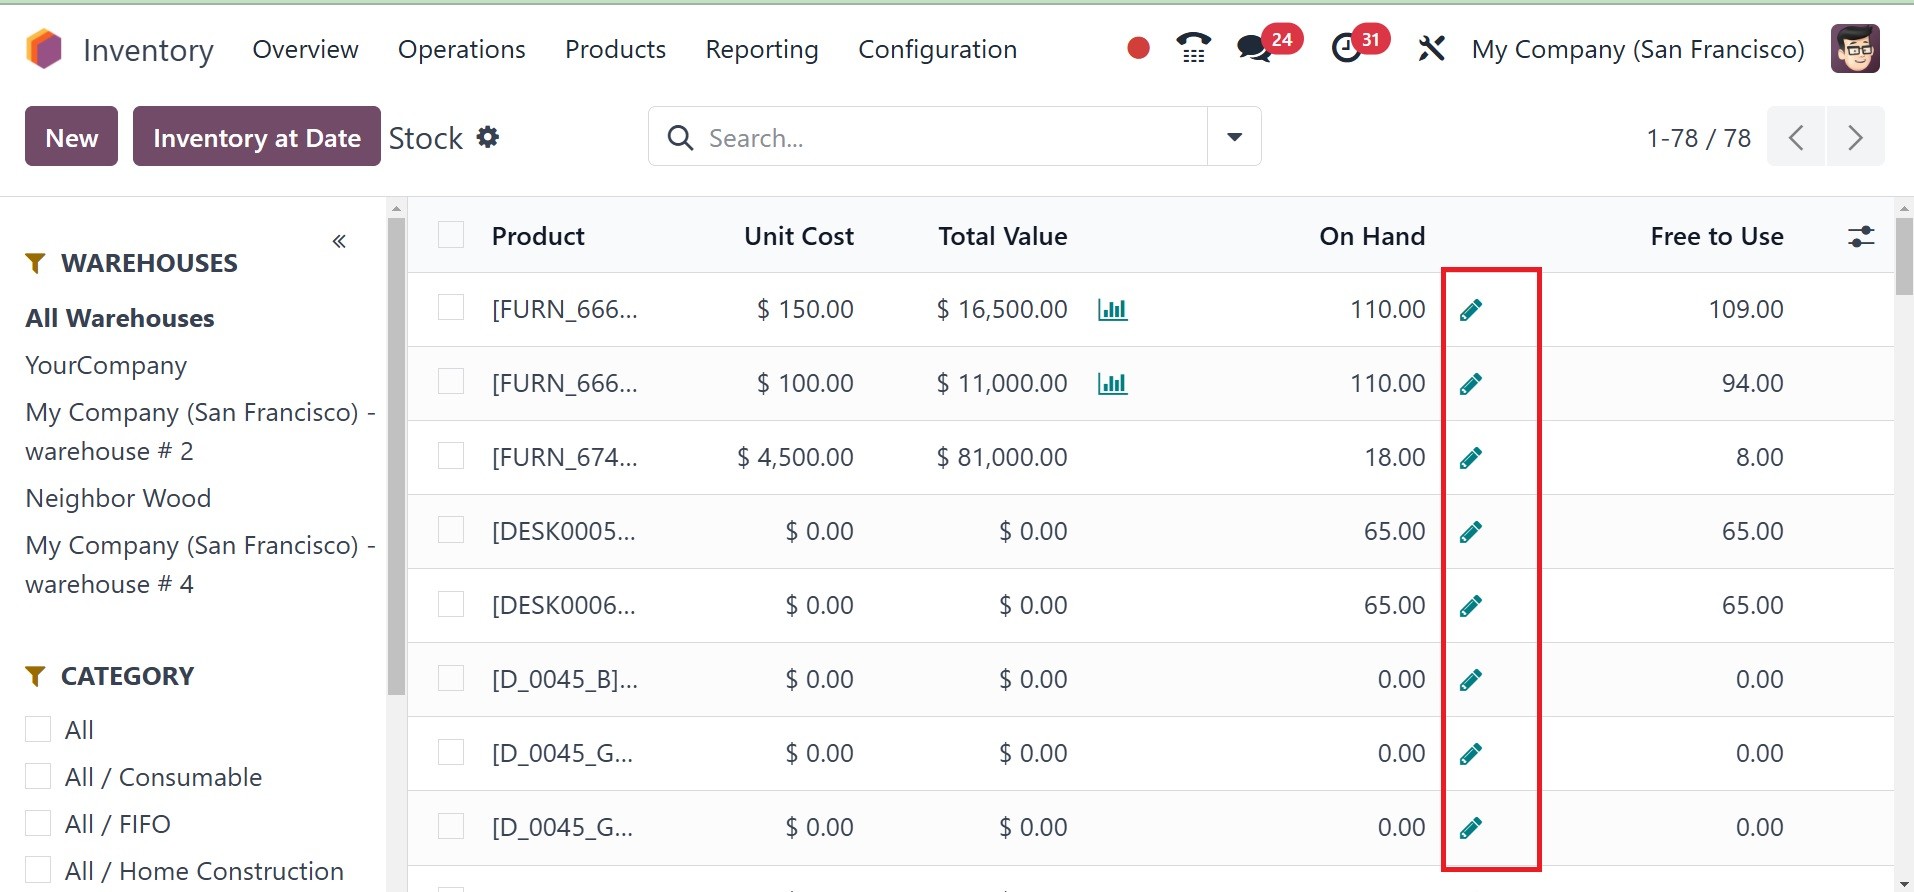Click the red recording dot icon

[1138, 48]
